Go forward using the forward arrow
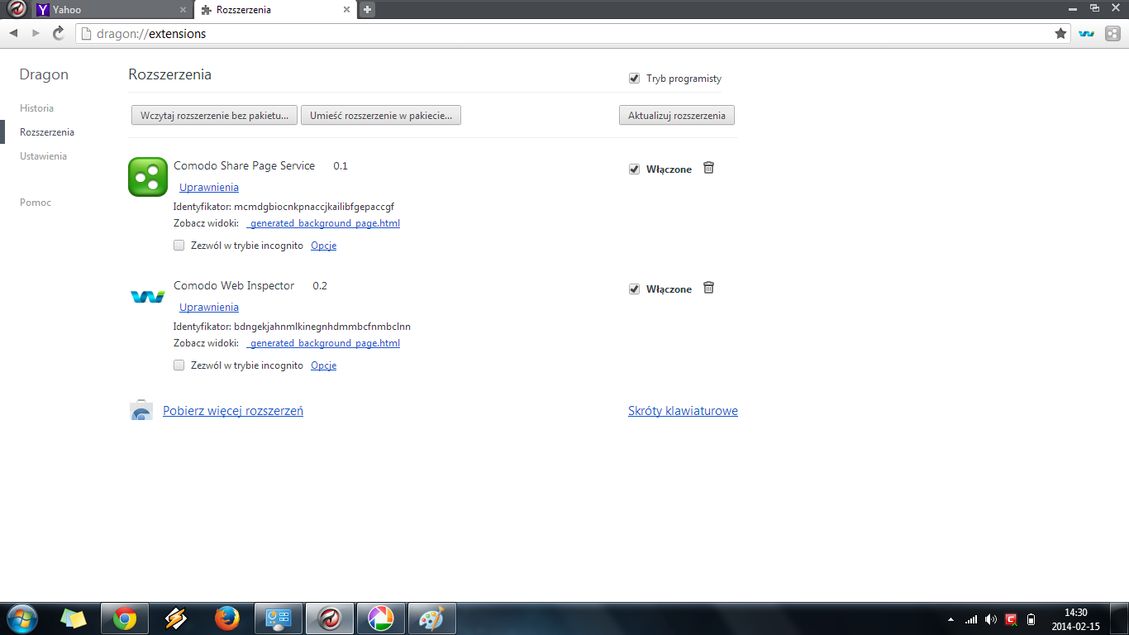Viewport: 1129px width, 635px height. (x=35, y=33)
